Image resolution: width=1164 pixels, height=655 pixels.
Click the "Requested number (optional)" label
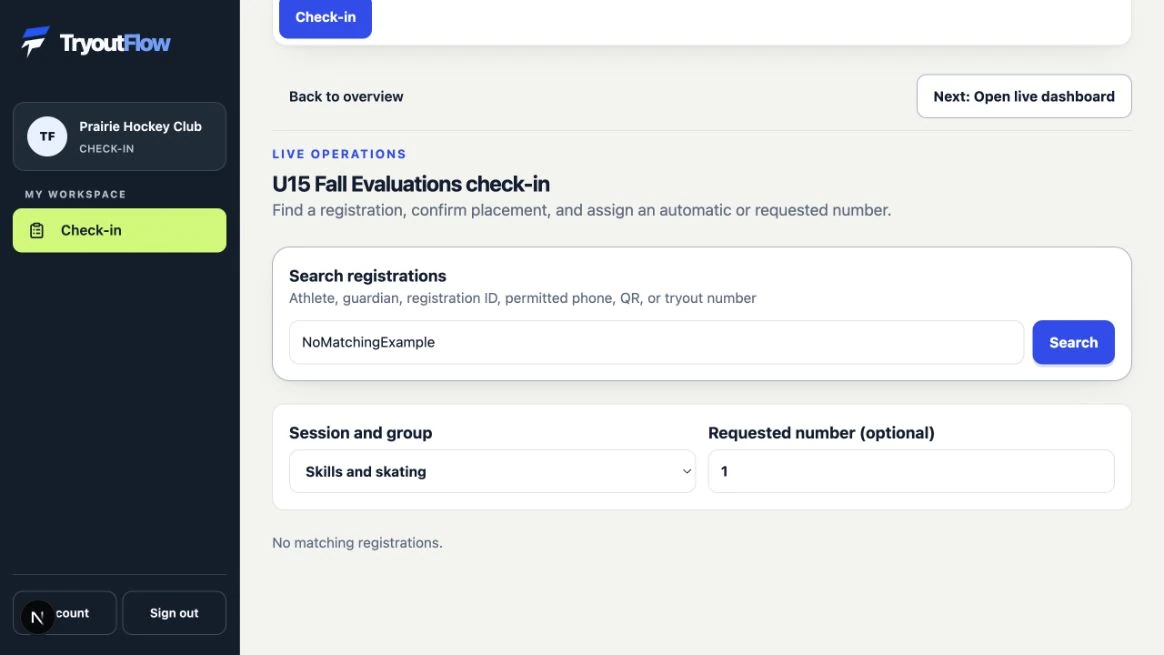coord(821,433)
